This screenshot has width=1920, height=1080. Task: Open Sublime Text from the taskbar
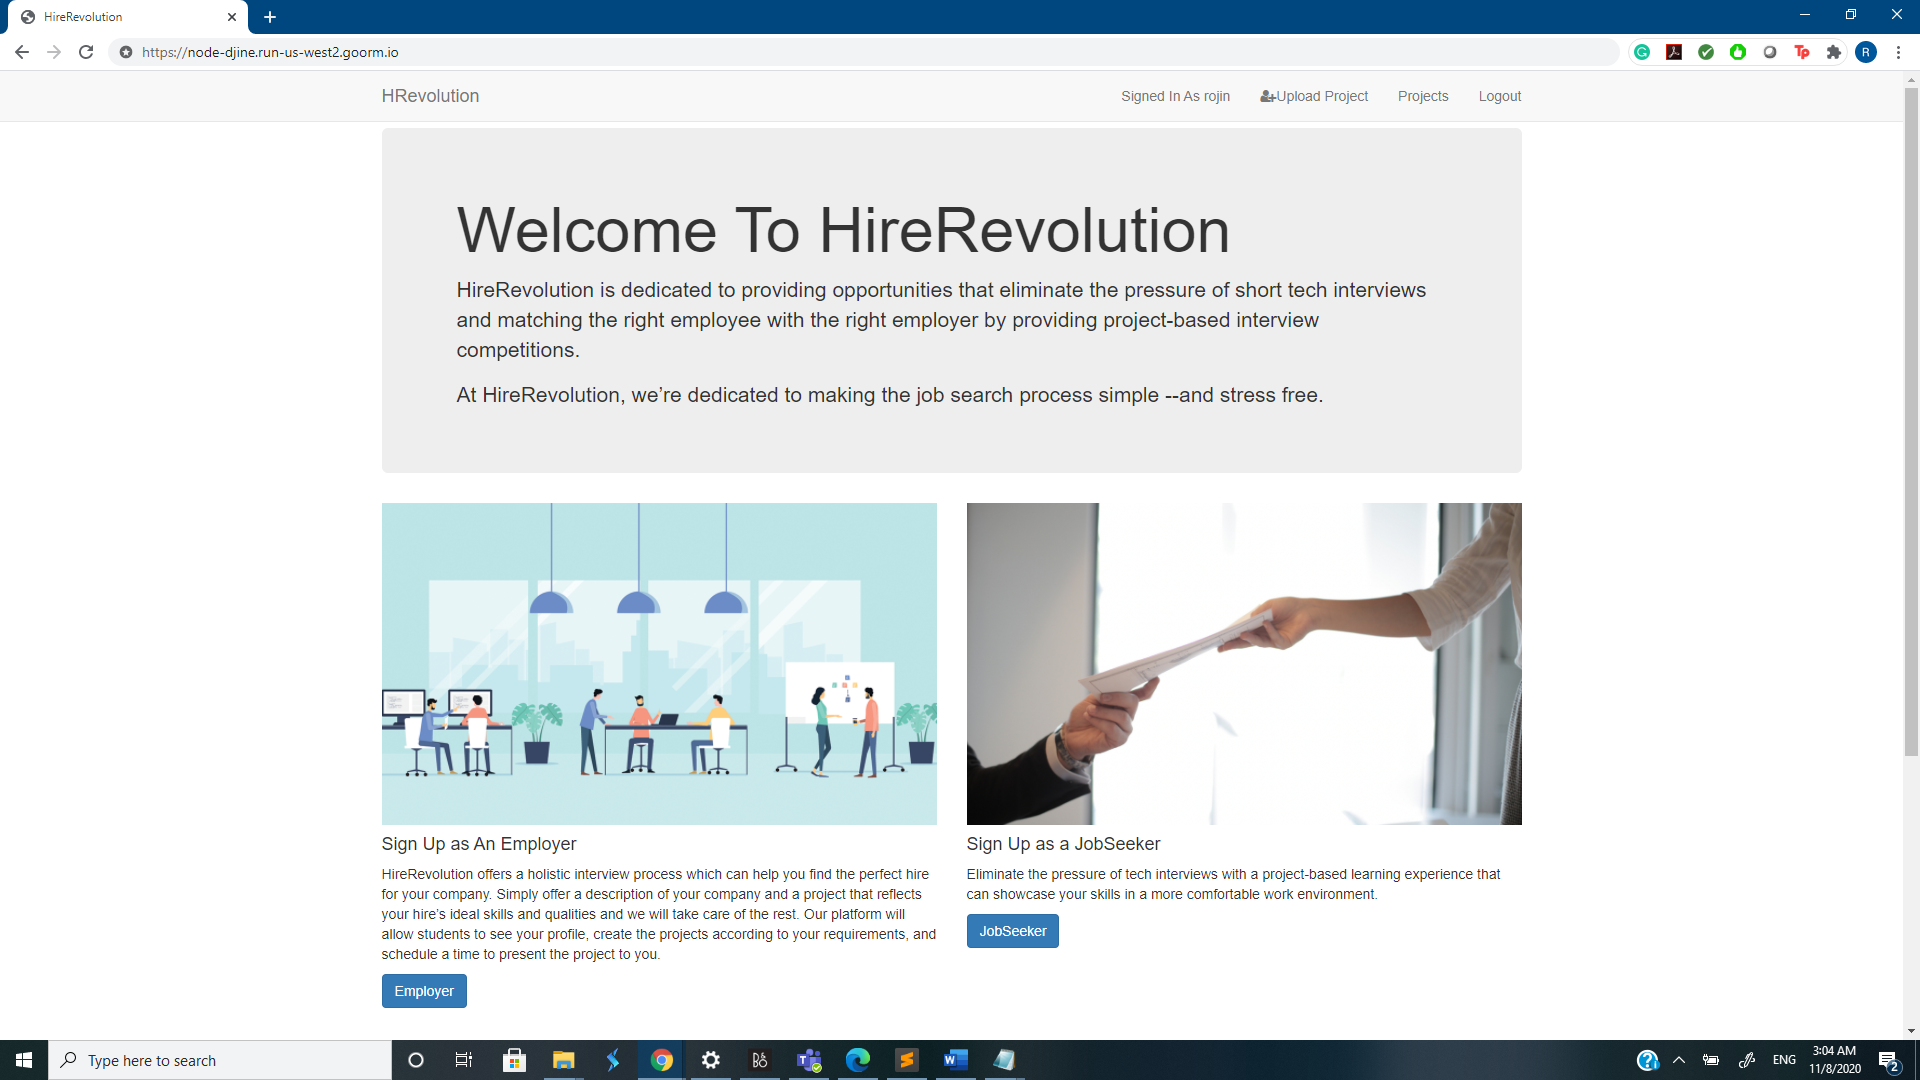pos(907,1060)
